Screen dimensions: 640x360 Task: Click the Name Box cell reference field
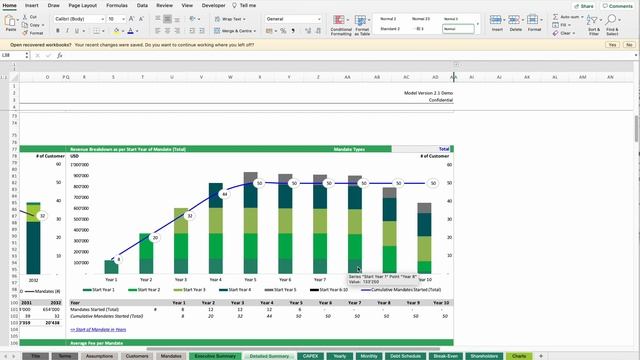(x=15, y=55)
